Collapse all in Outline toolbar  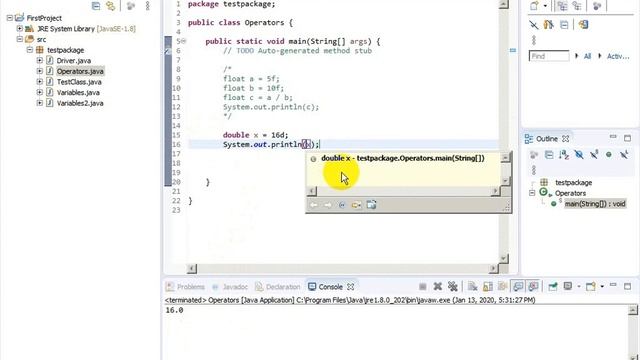coord(549,155)
